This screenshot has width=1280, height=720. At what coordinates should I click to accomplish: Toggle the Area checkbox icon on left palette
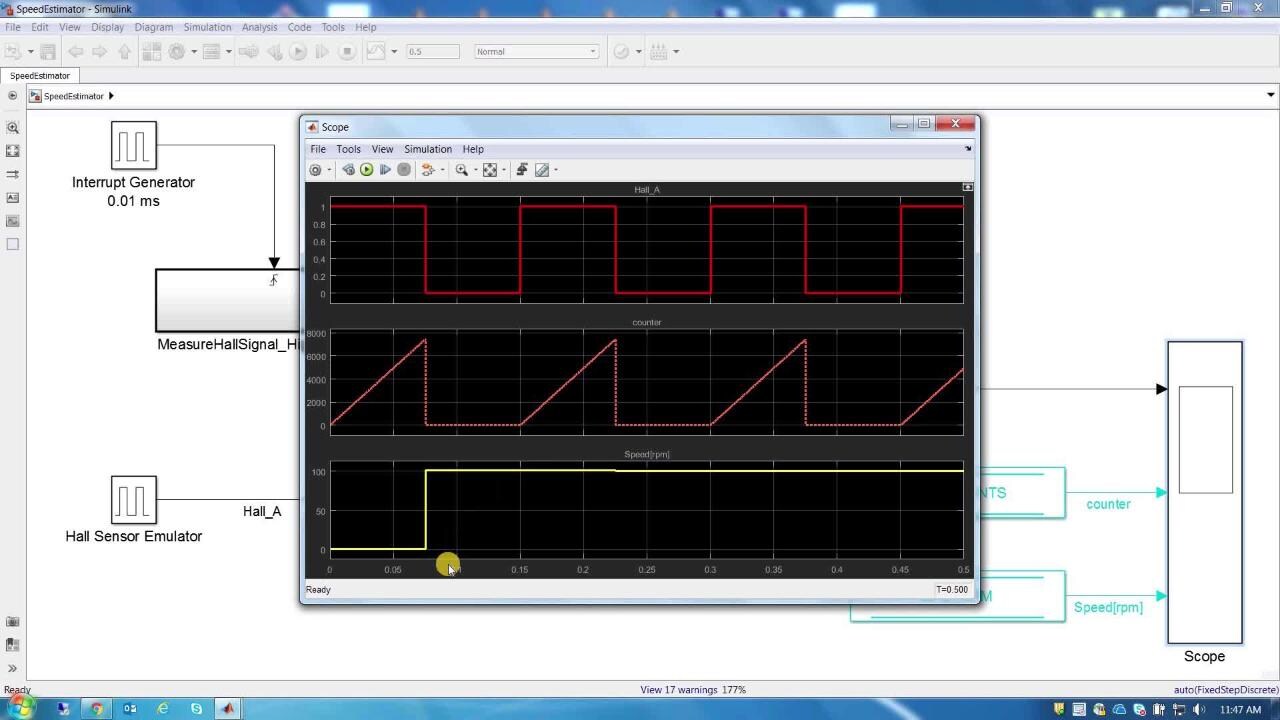pyautogui.click(x=13, y=244)
